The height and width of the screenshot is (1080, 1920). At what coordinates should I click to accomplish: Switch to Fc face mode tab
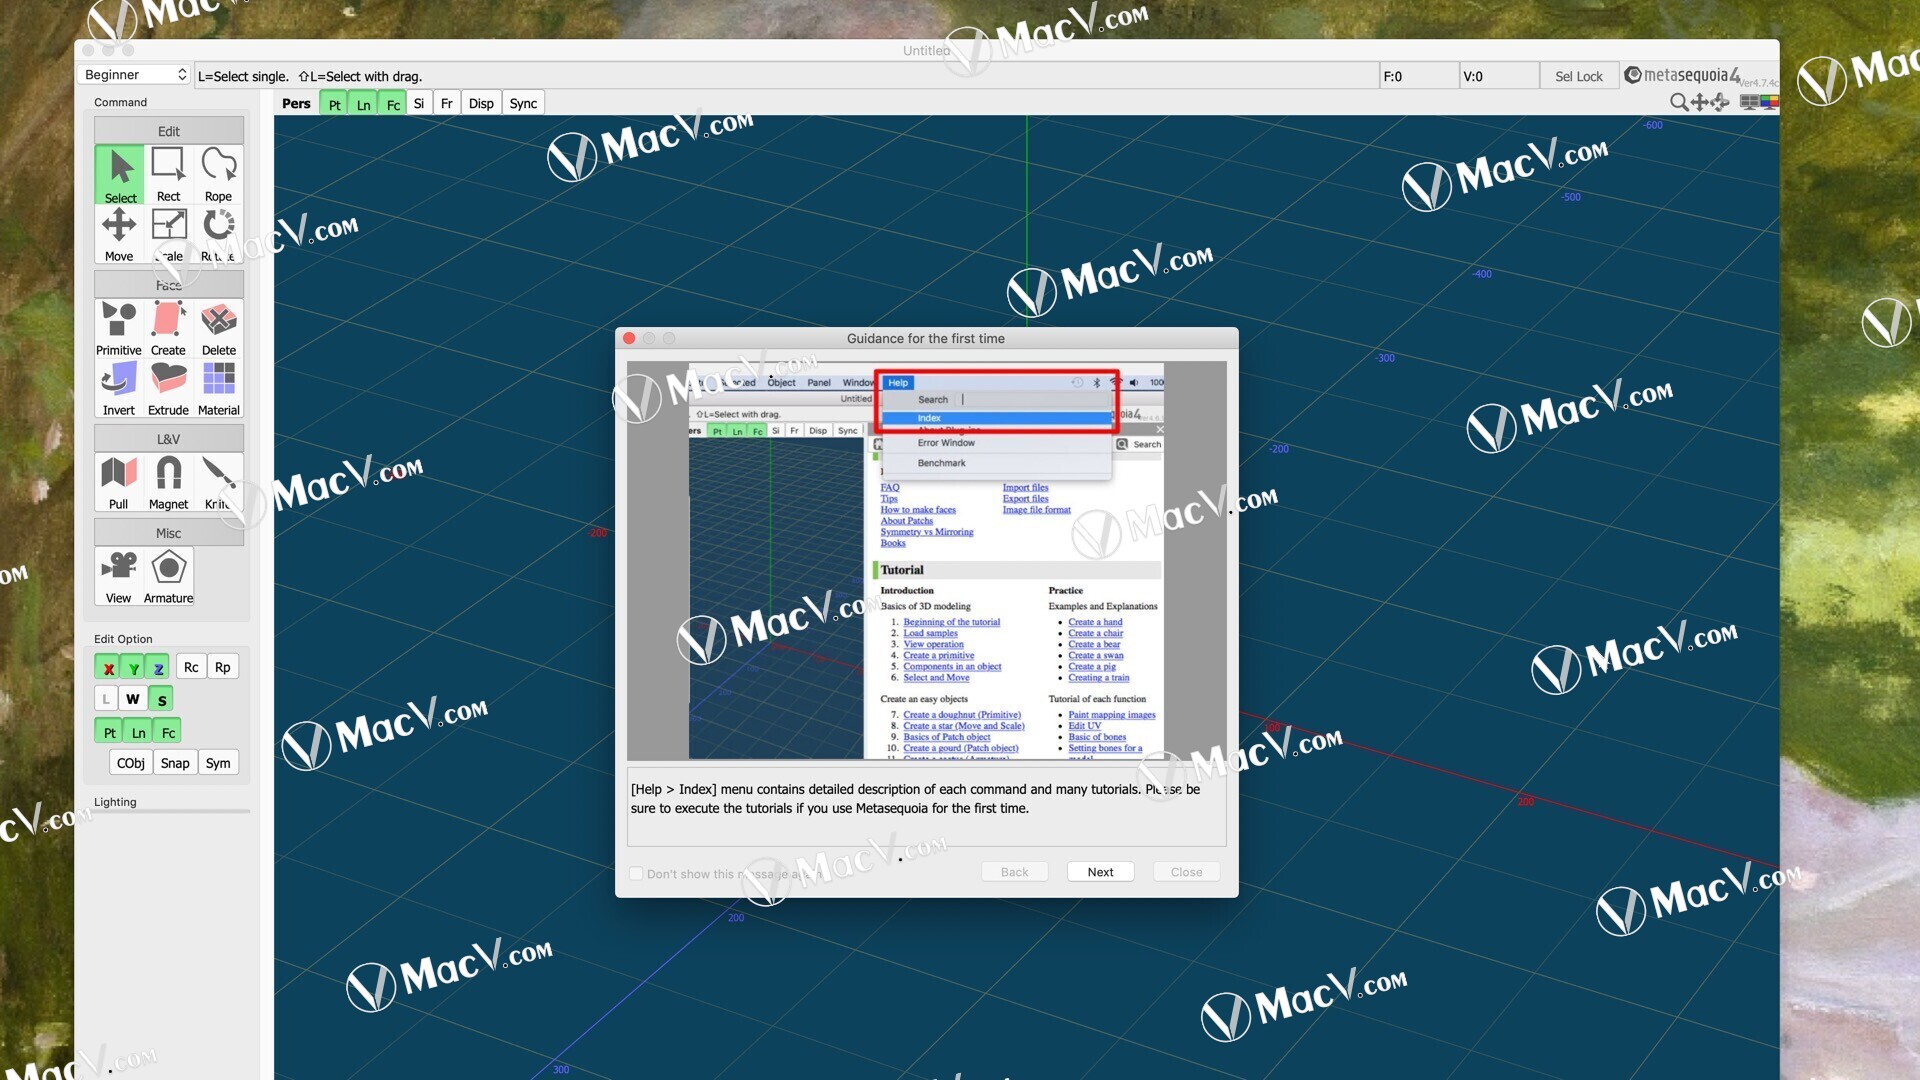(x=393, y=102)
